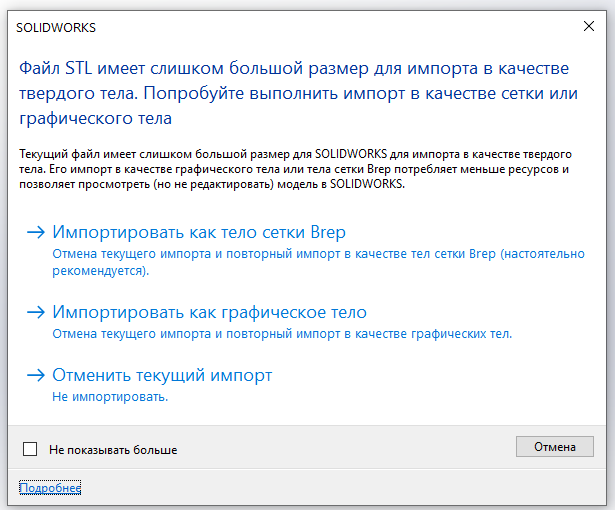Click the arrow icon beside Brep mesh import
Viewport: 615px width, 510px height.
click(37, 232)
